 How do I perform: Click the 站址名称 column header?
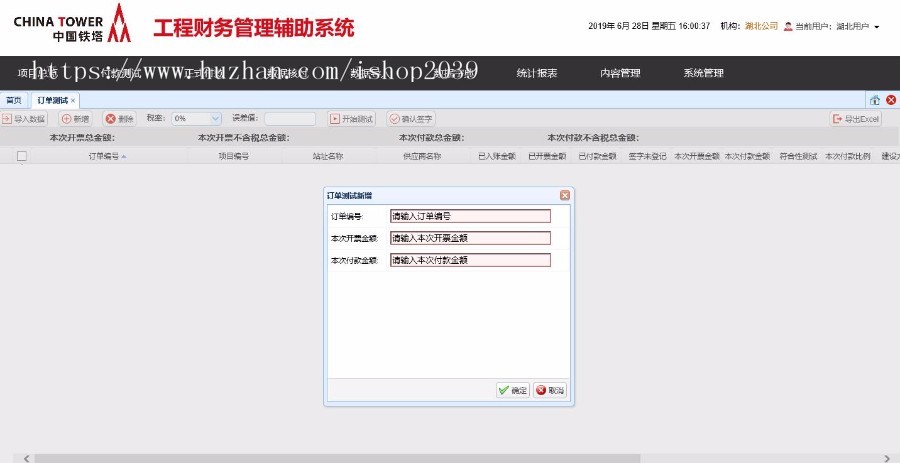328,156
